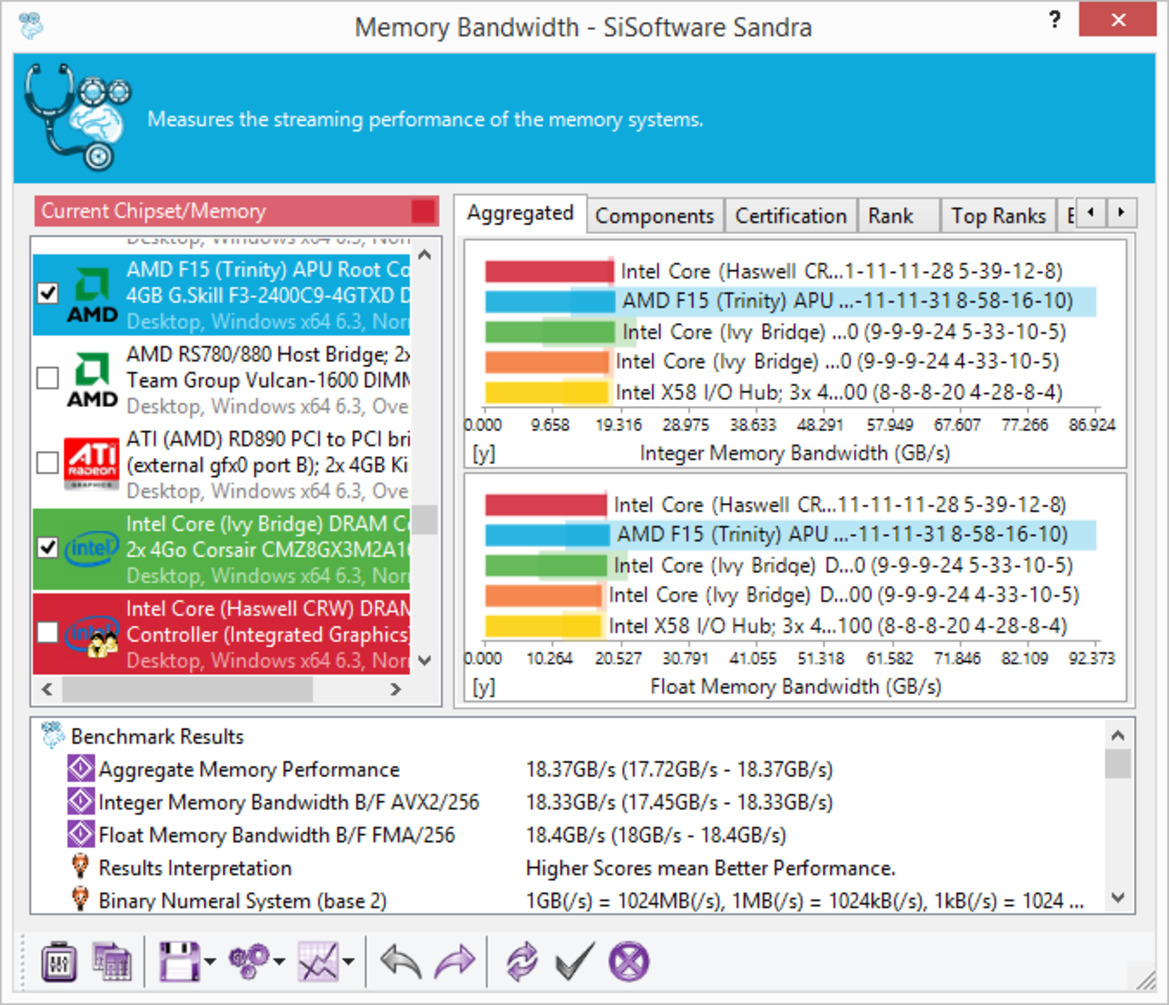Click the tab strip right scroll arrow
This screenshot has width=1169, height=1005.
(x=1121, y=212)
